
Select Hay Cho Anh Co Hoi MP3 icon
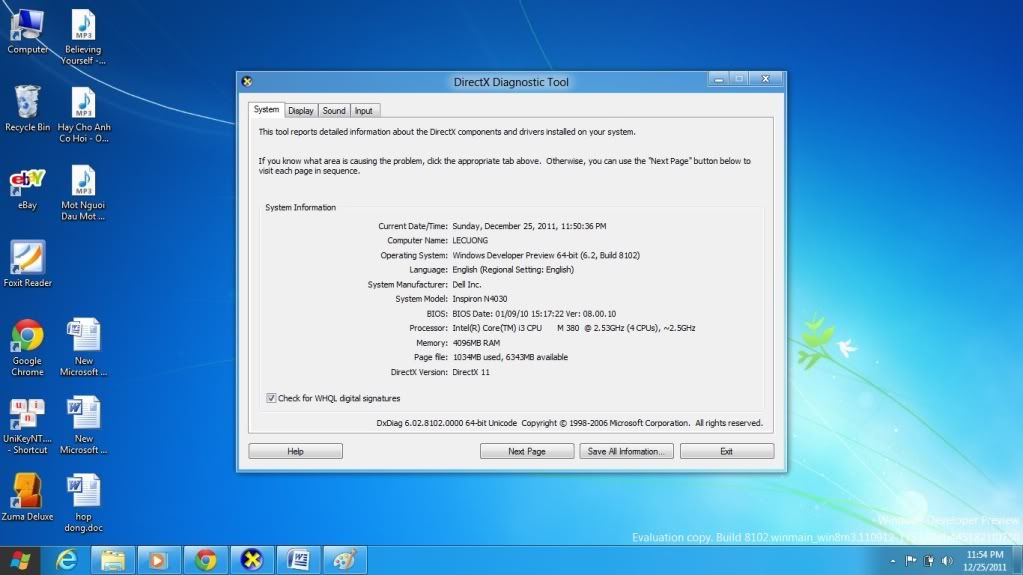point(84,114)
